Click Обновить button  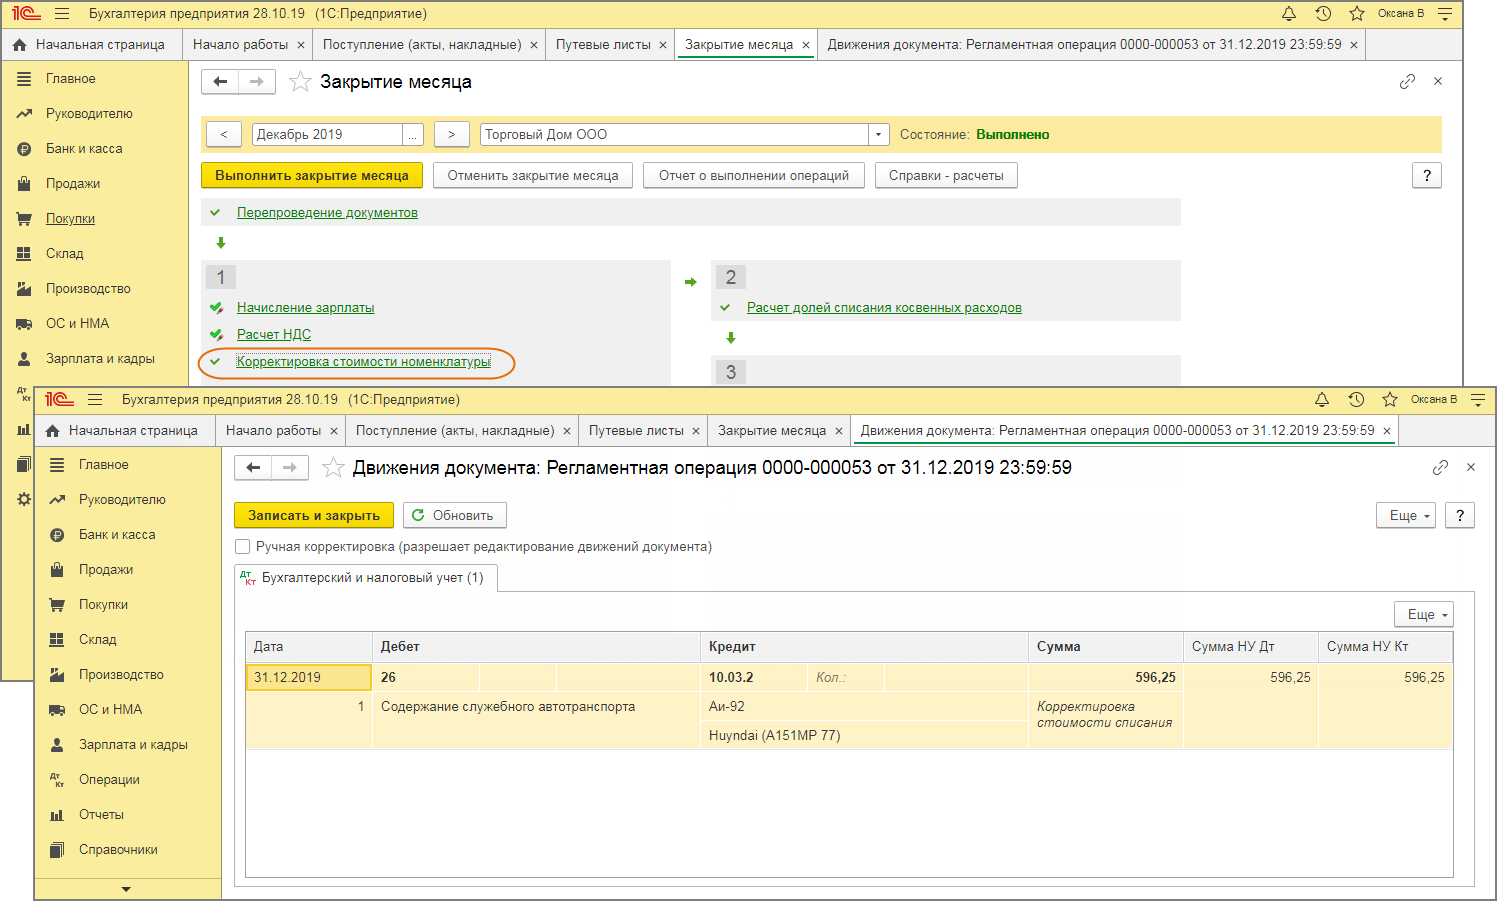455,516
